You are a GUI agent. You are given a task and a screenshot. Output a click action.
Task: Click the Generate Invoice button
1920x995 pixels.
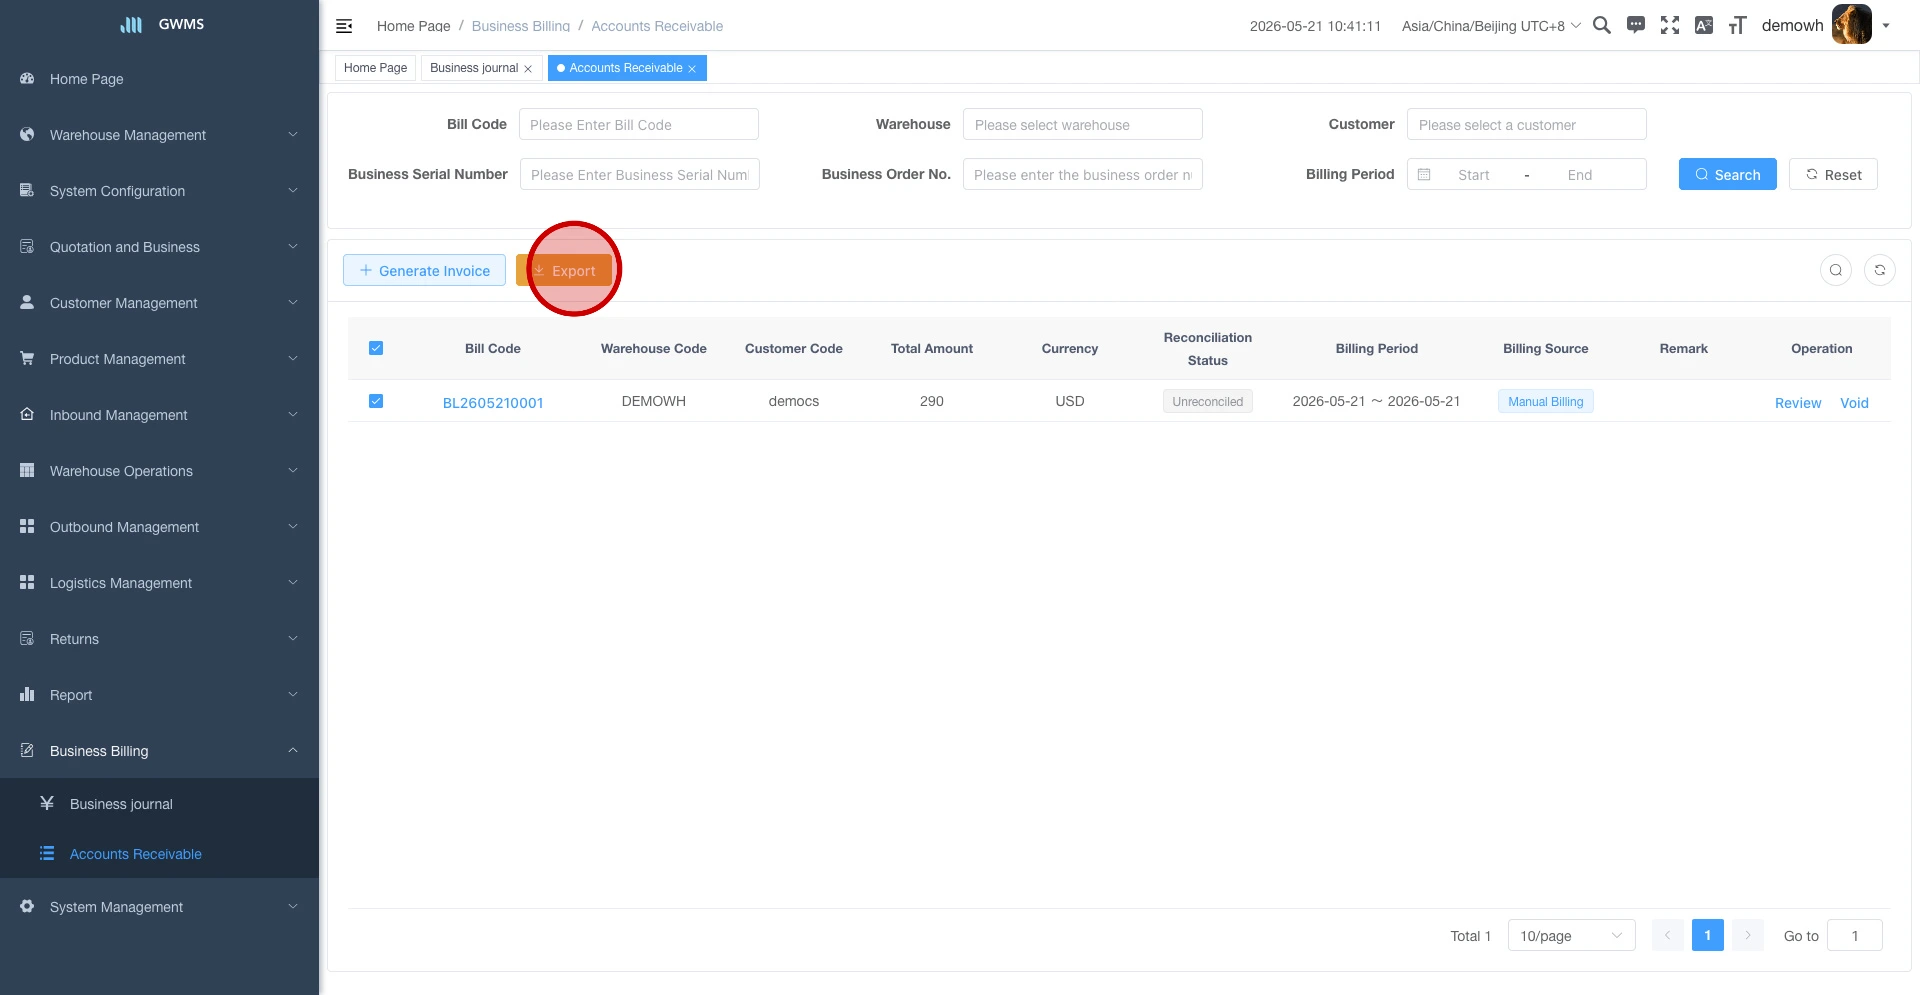click(x=424, y=270)
